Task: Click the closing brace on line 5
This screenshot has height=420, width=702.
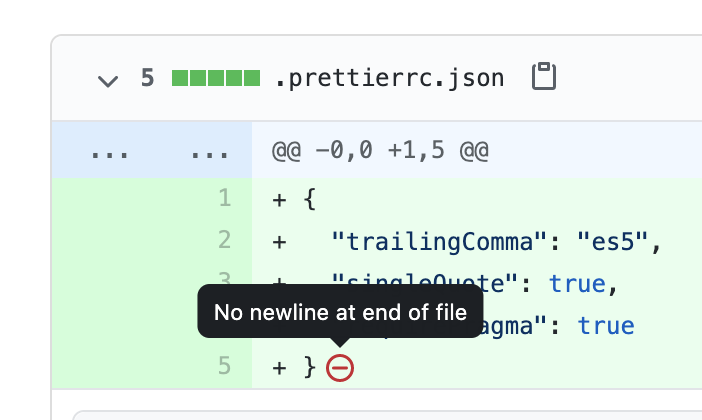Action: [x=309, y=367]
